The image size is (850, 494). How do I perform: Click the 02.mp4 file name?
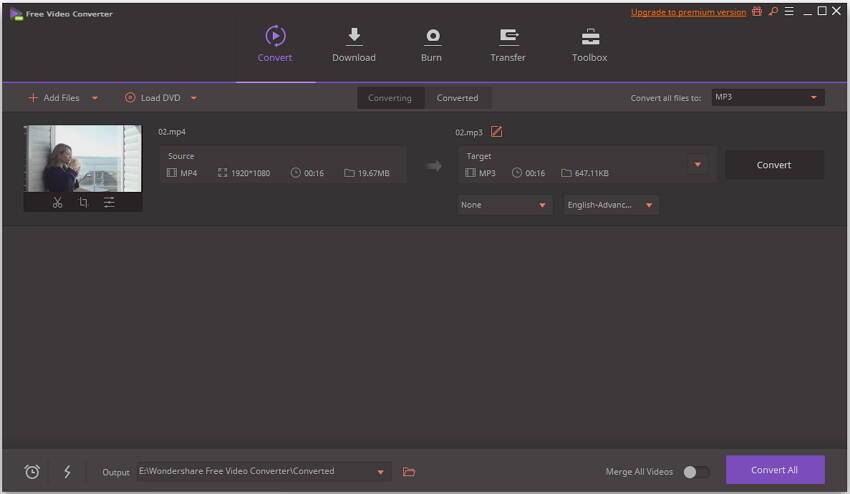click(x=172, y=132)
